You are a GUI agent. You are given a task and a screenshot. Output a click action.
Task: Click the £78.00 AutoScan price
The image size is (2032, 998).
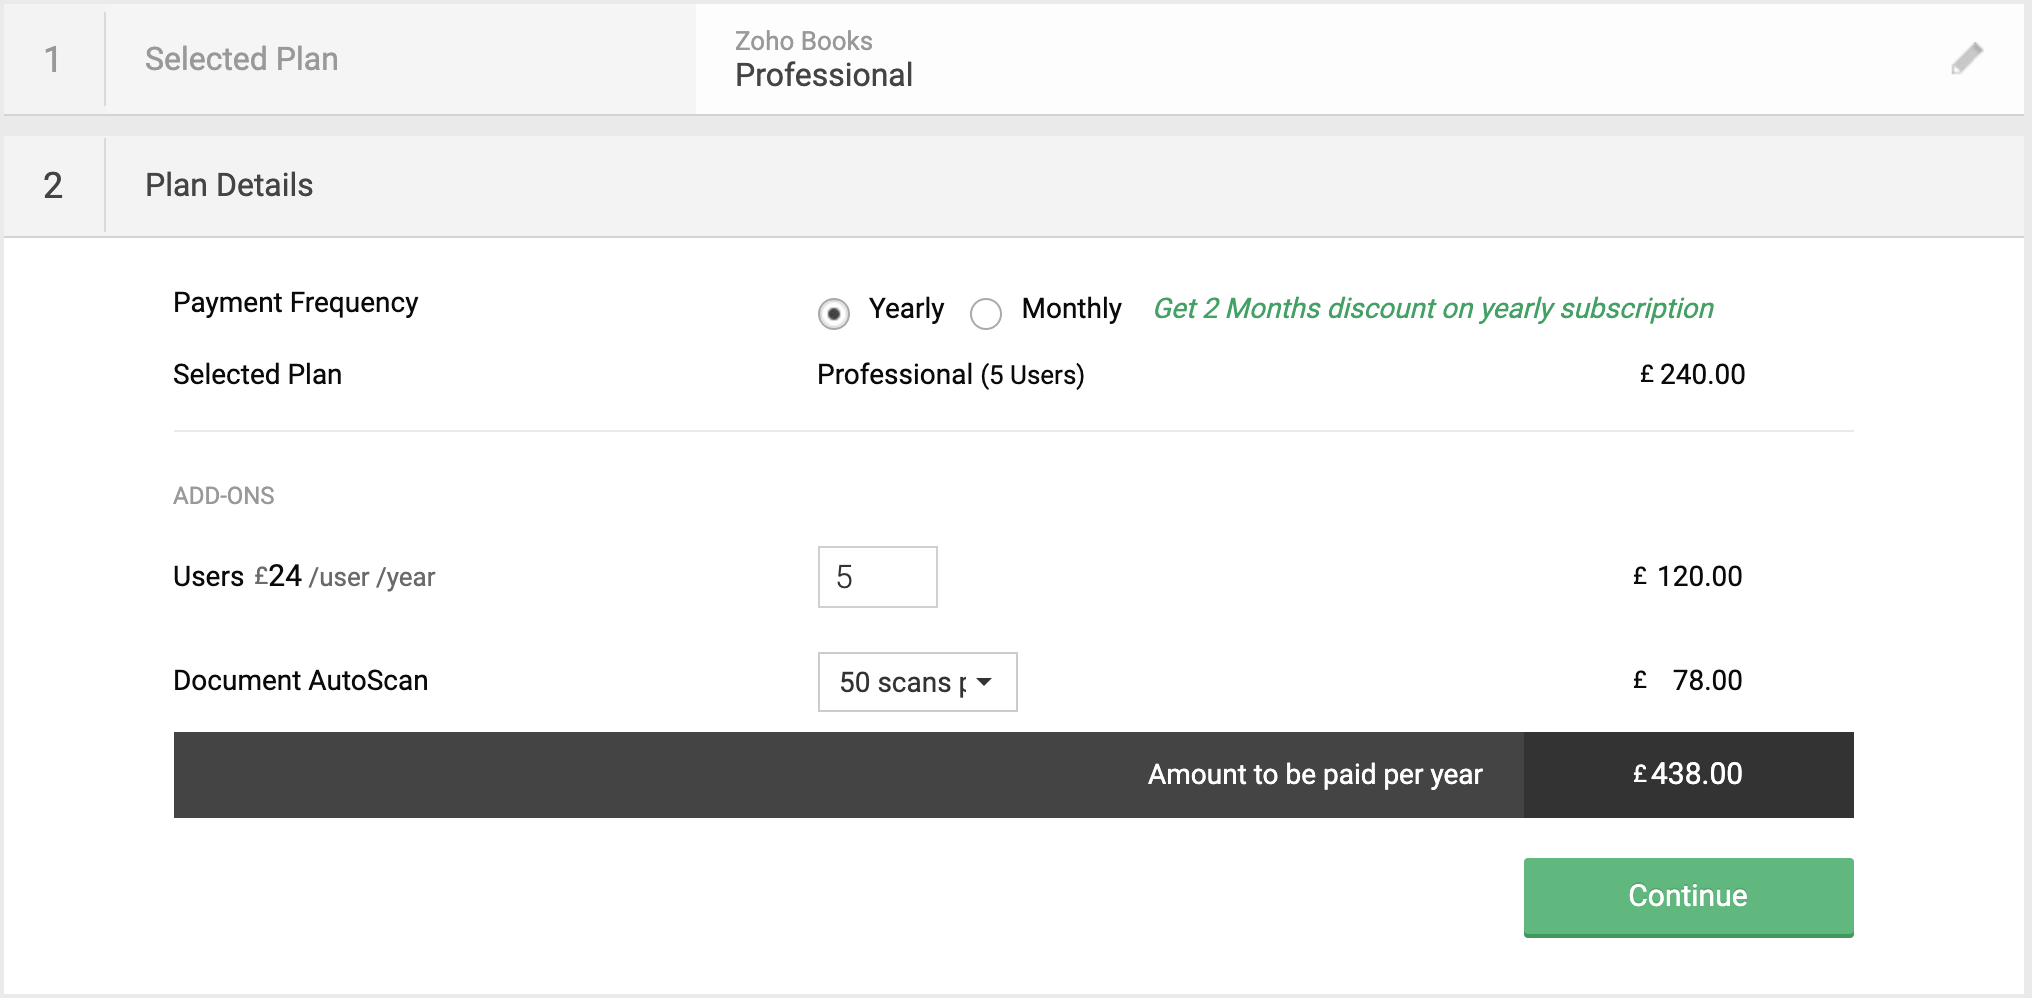1690,681
